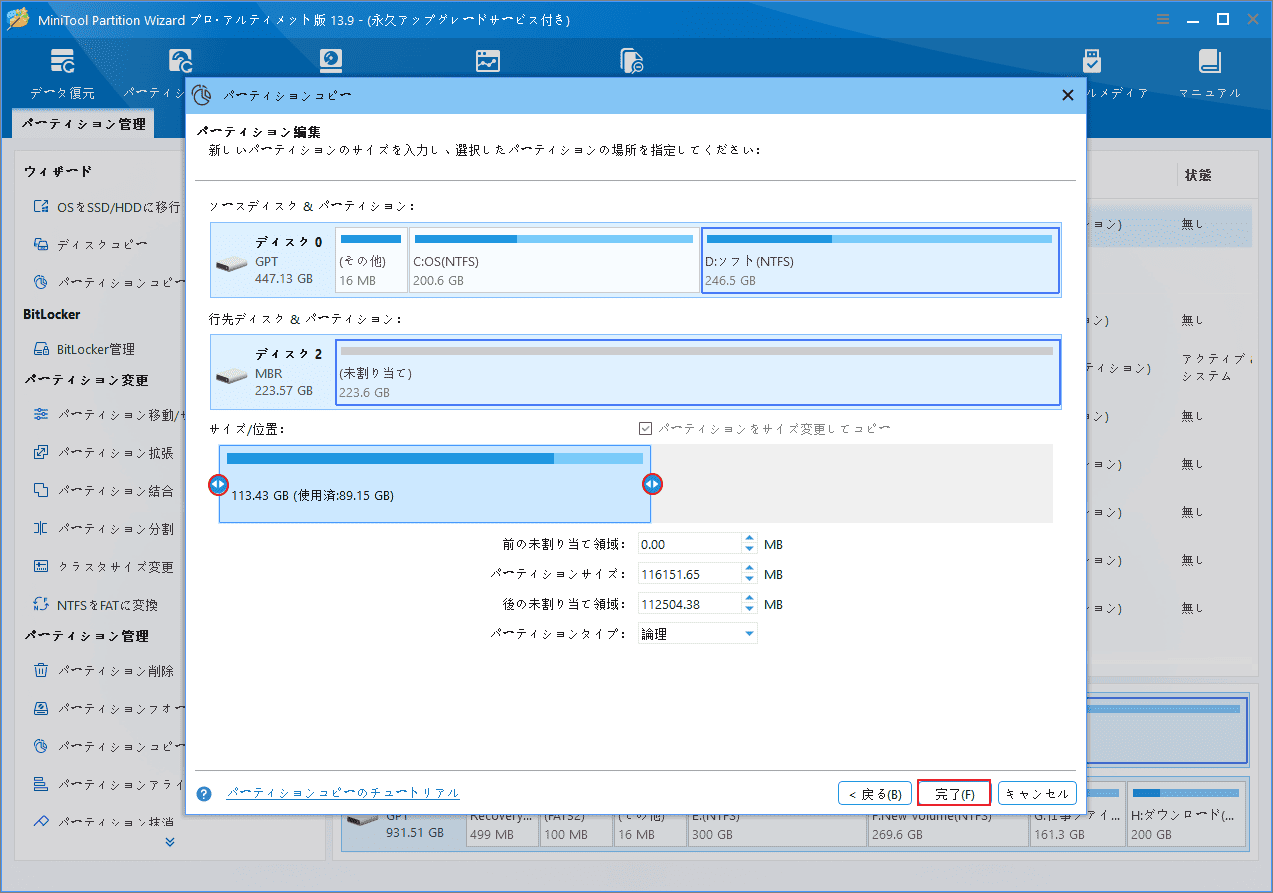Choose パーティション結合 in the sidebar
This screenshot has height=893, width=1273.
click(x=104, y=491)
